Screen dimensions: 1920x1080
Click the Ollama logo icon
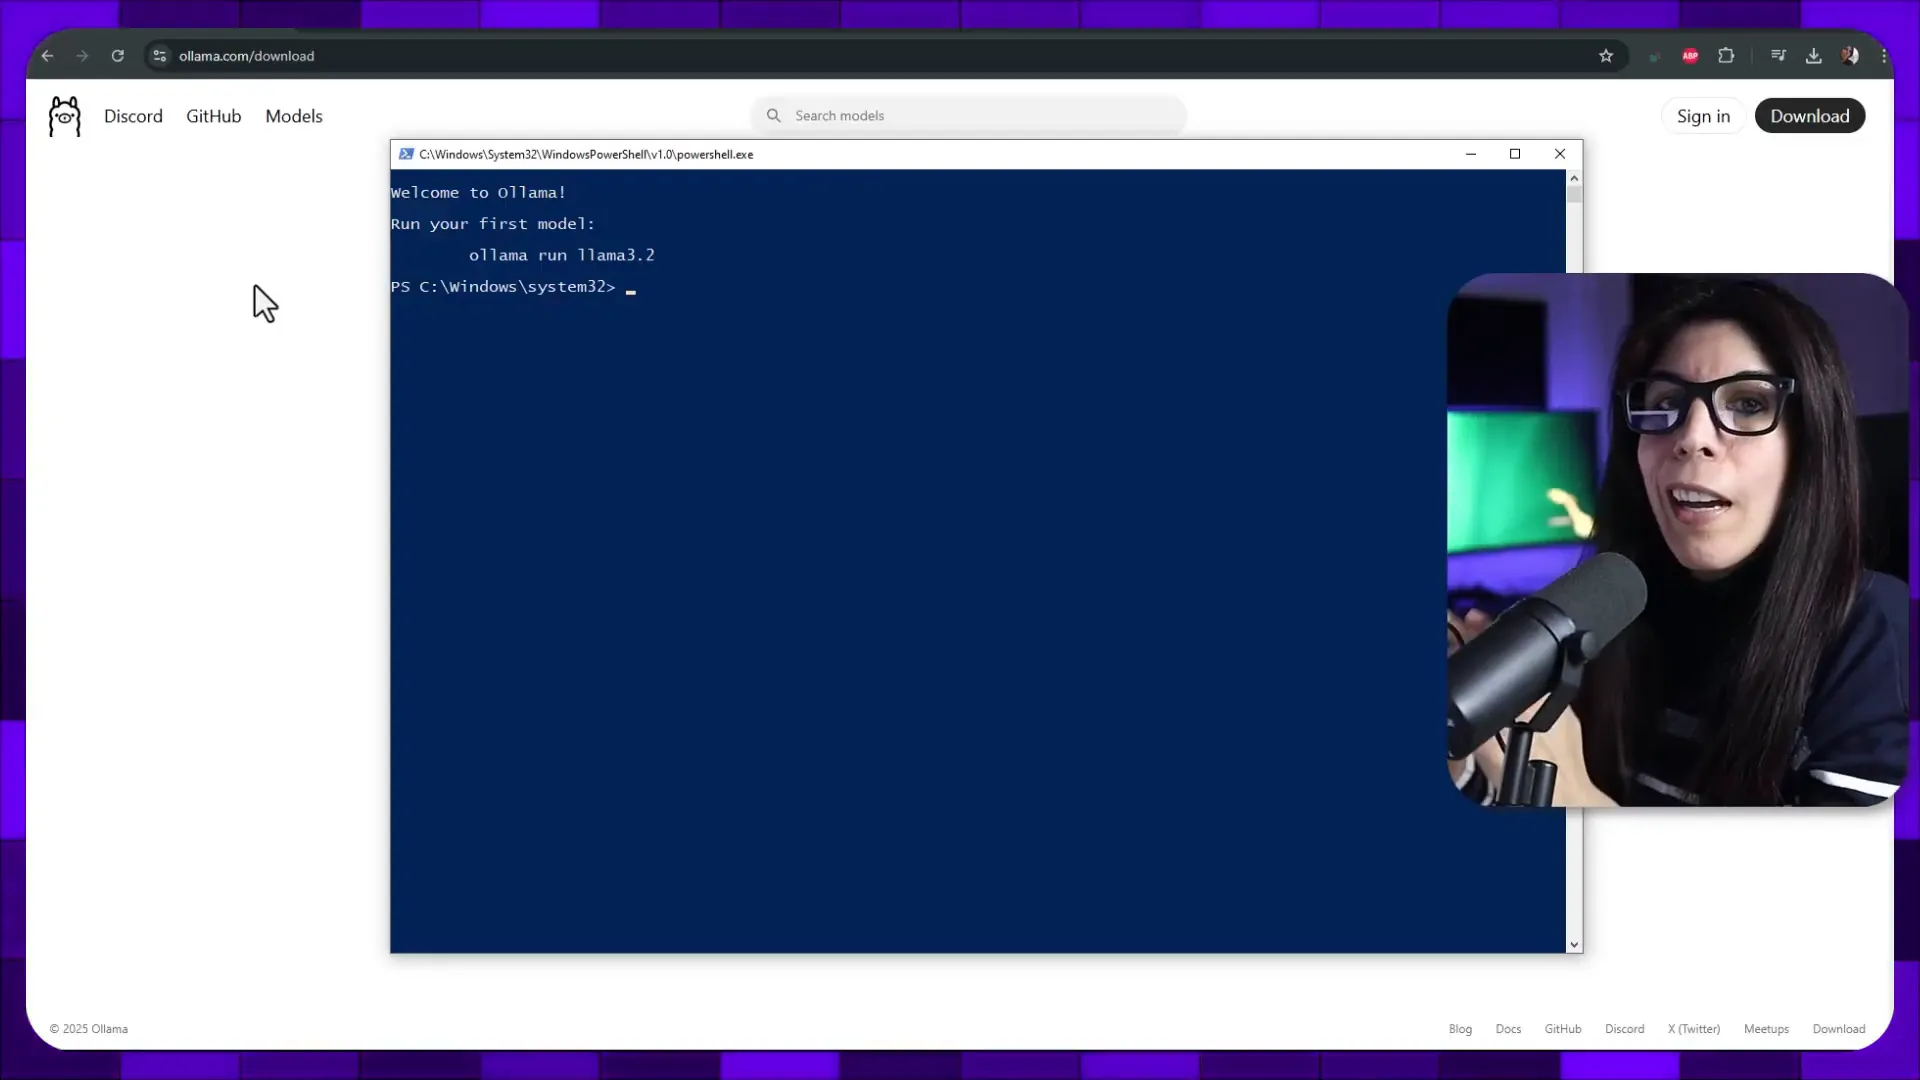coord(65,115)
